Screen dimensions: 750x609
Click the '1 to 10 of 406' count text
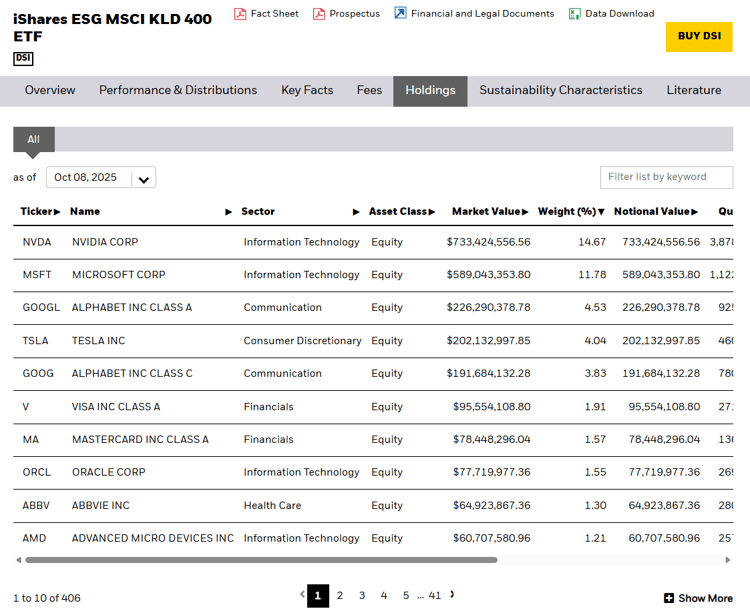[47, 598]
